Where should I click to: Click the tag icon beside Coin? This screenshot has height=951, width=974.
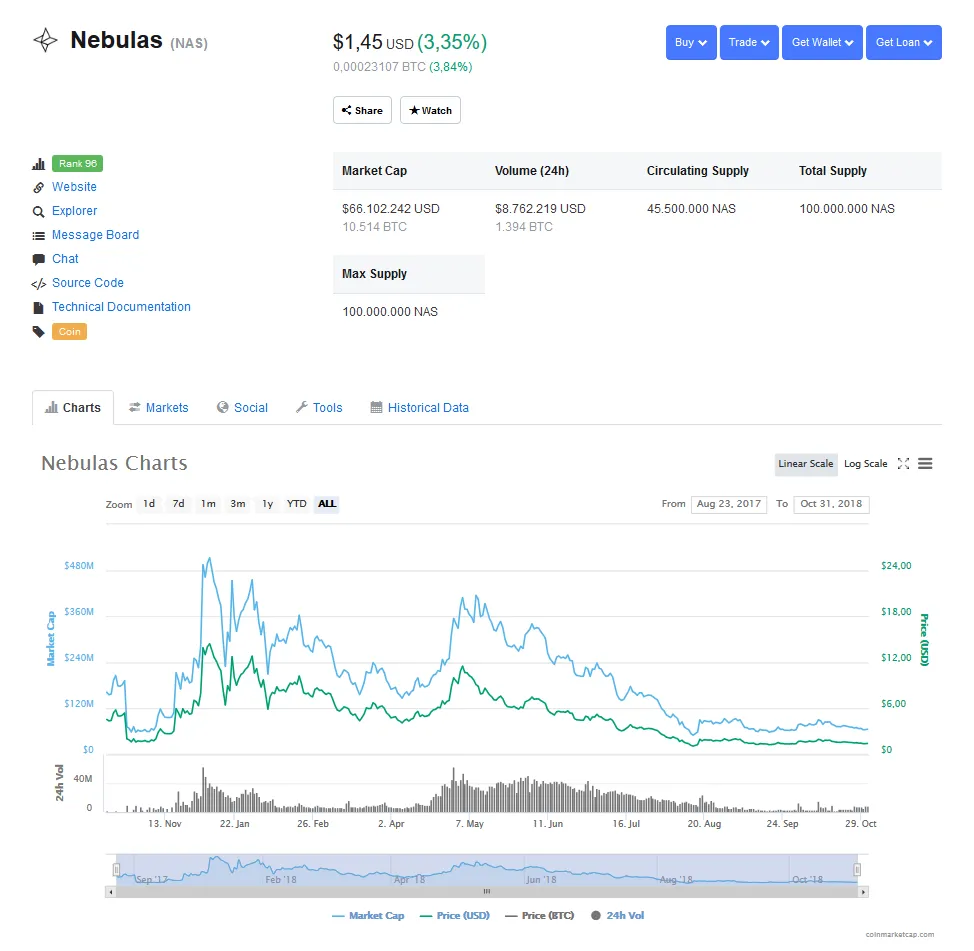39,332
